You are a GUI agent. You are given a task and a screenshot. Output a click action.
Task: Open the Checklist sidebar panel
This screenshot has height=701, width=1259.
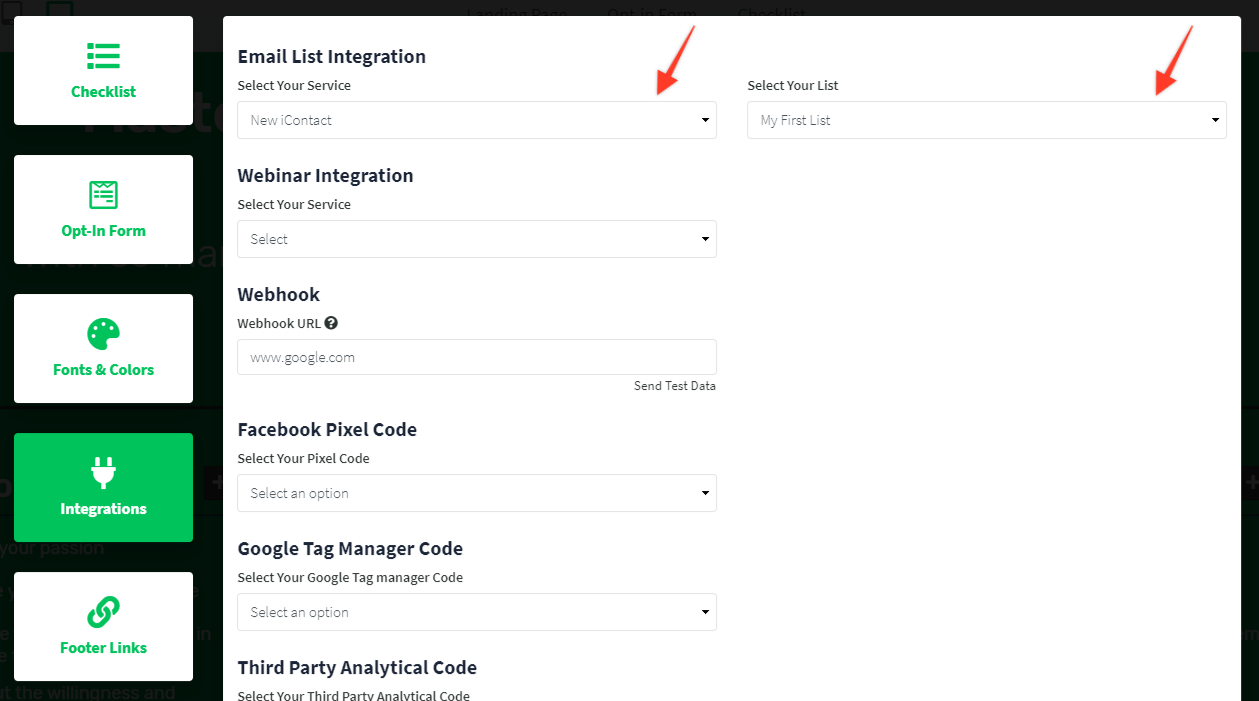[x=103, y=70]
